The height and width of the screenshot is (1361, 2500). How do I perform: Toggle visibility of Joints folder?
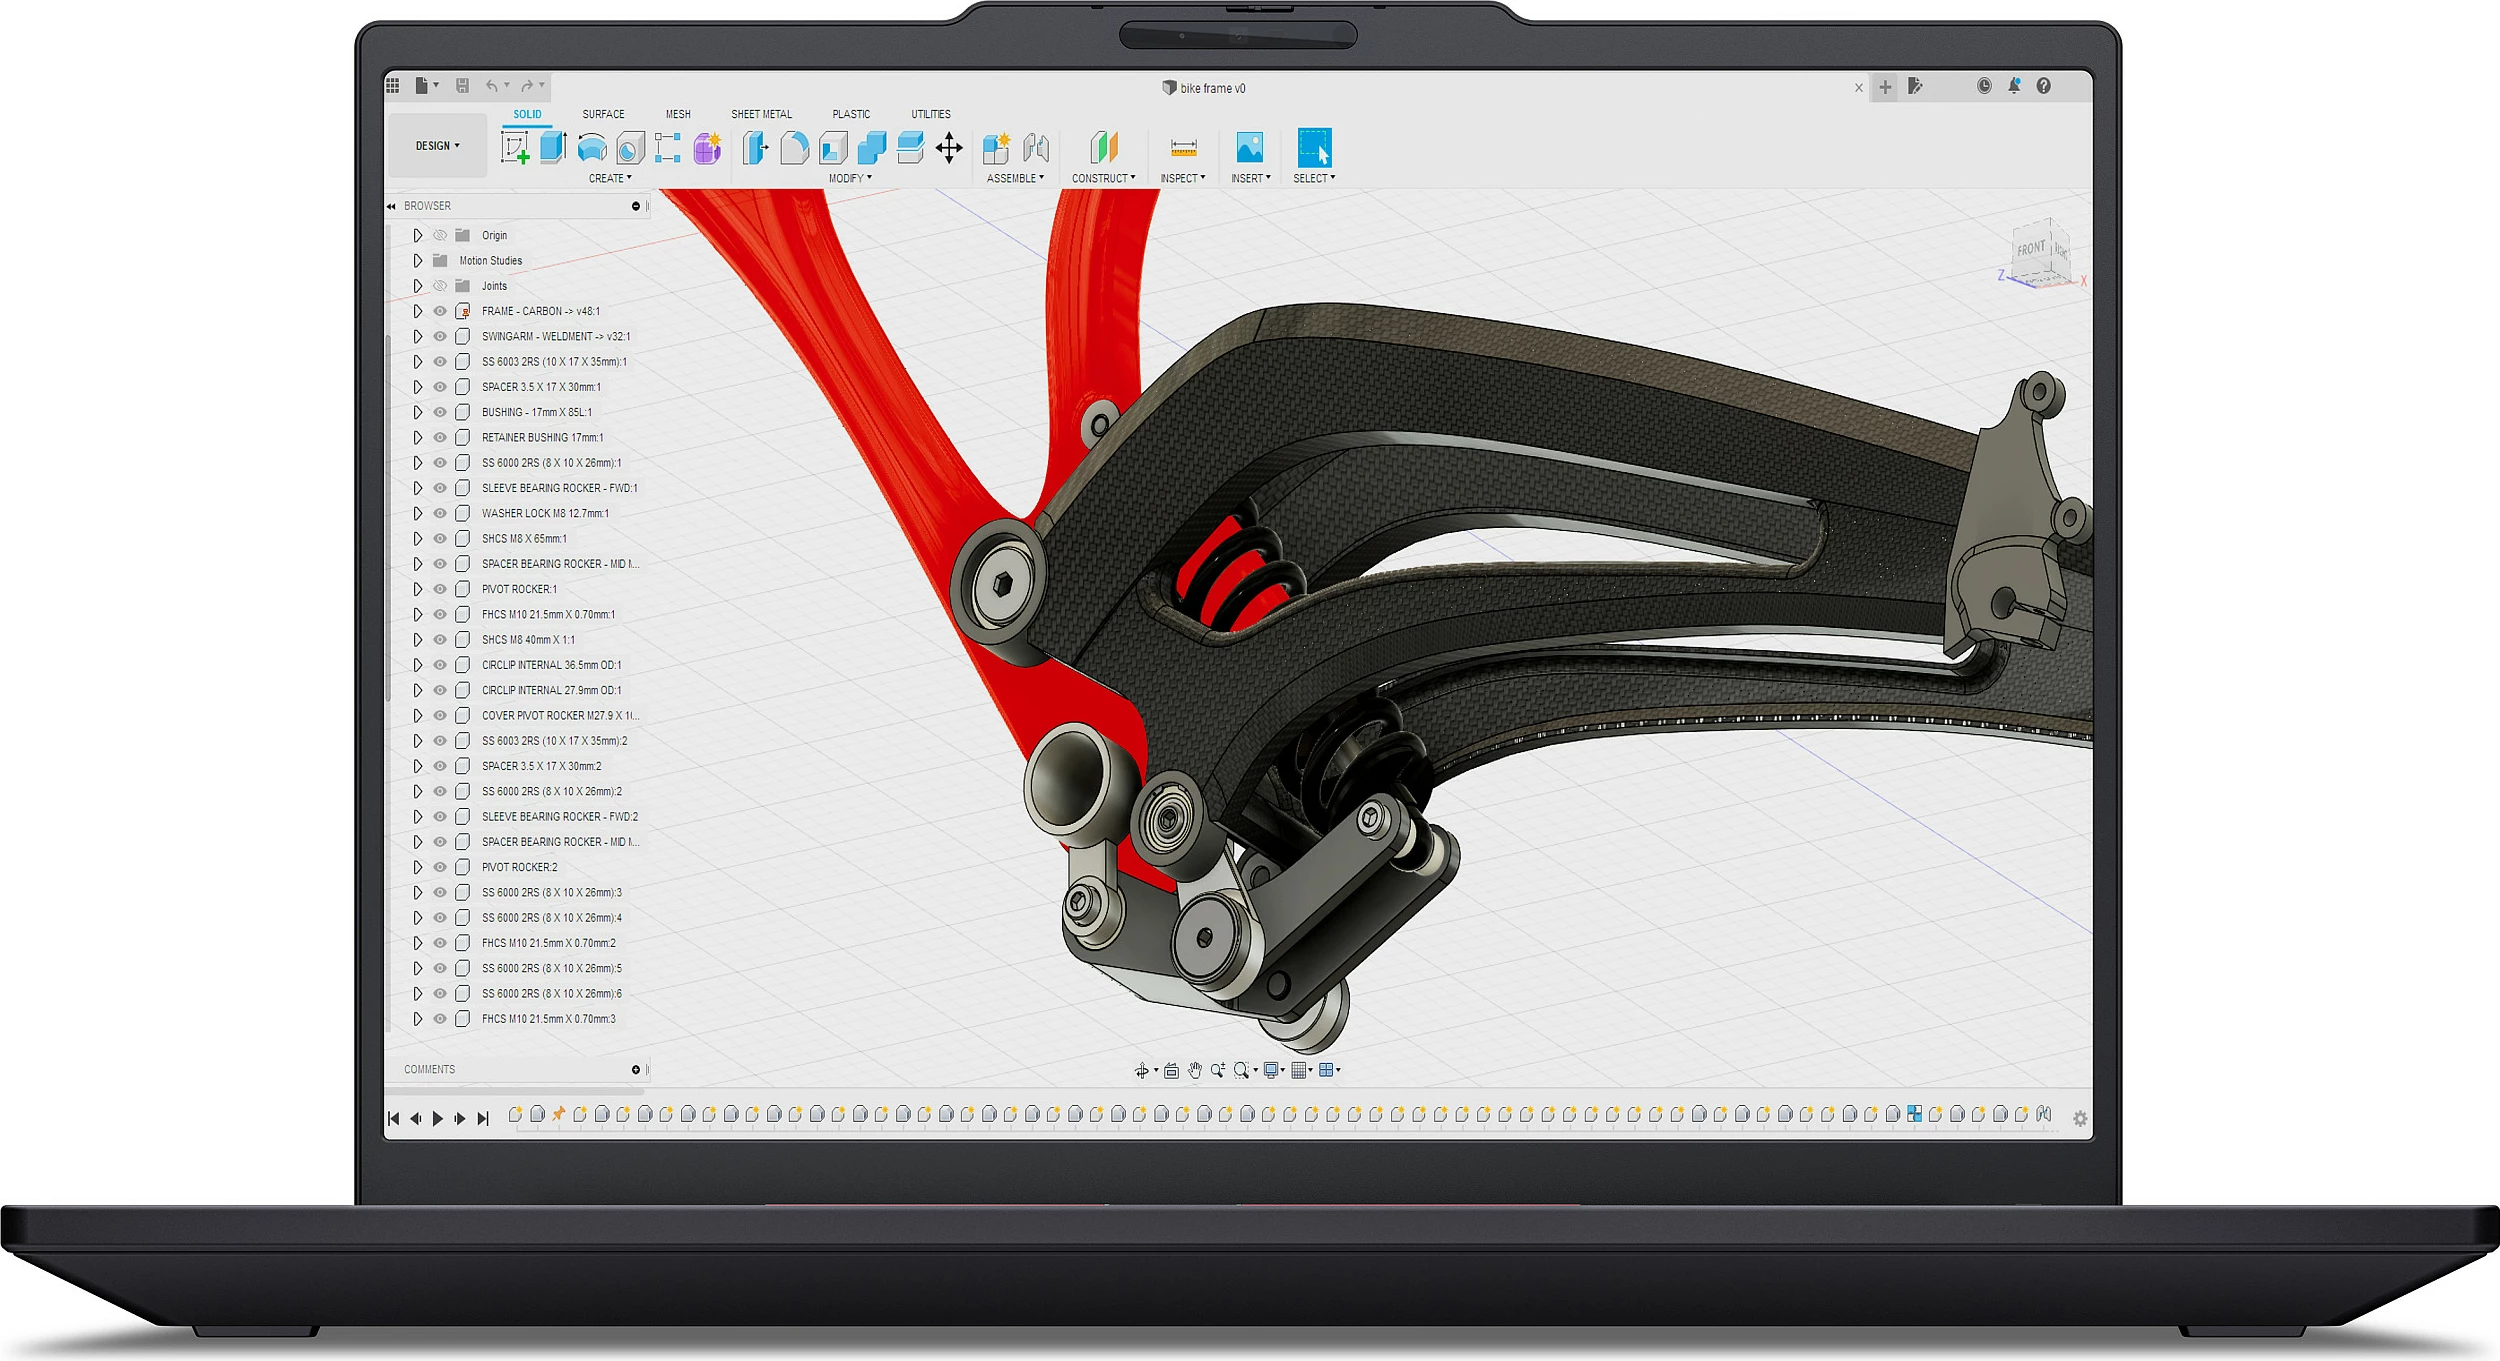click(440, 286)
